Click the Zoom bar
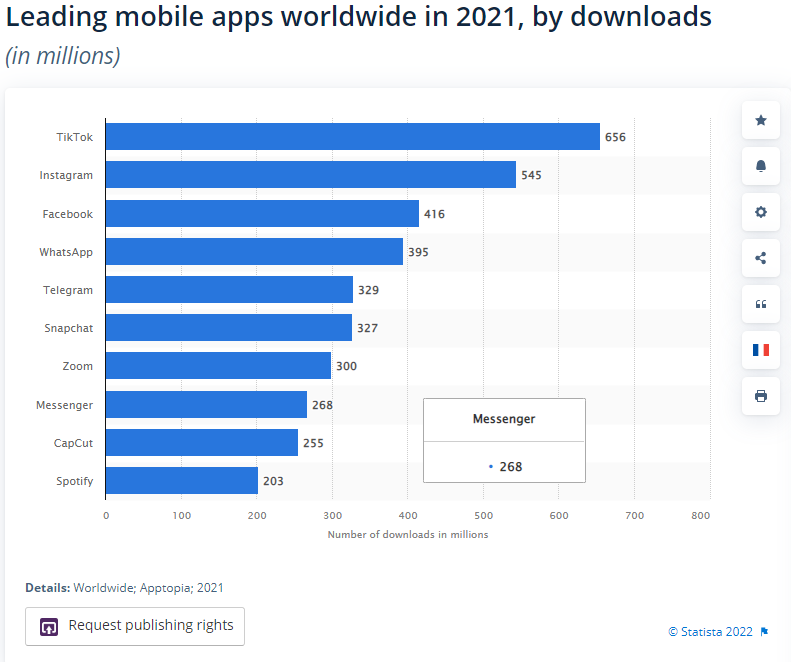The width and height of the screenshot is (791, 662). 218,365
